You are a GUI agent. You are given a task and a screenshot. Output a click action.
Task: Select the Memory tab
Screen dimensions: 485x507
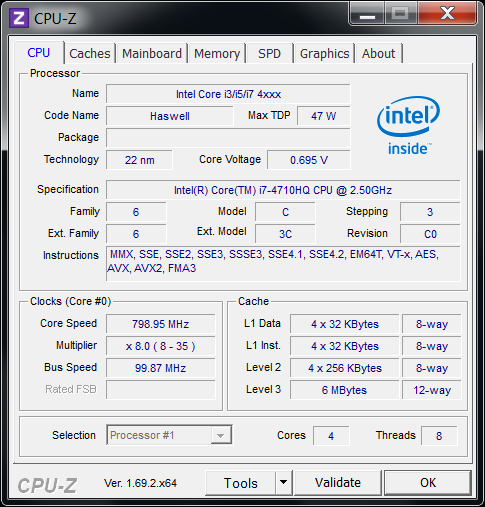[217, 53]
